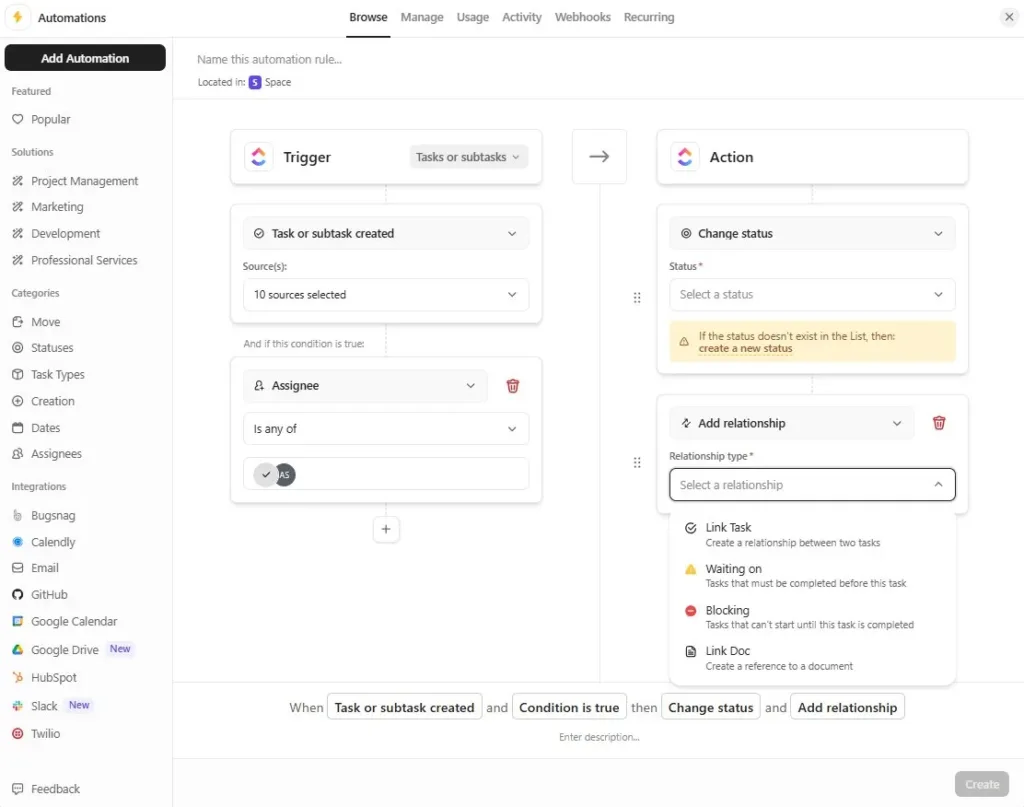
Task: Choose the Link Task relationship option
Action: 812,535
